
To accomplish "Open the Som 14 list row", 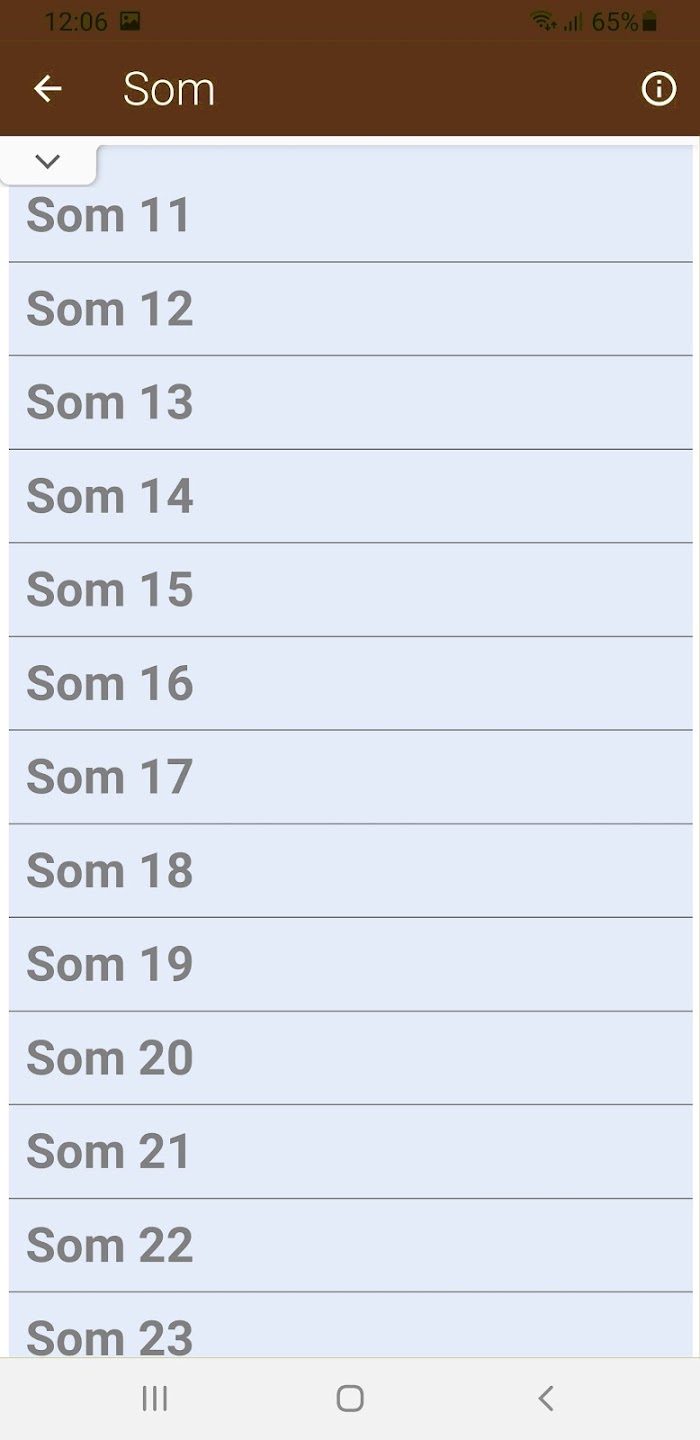I will pos(350,496).
